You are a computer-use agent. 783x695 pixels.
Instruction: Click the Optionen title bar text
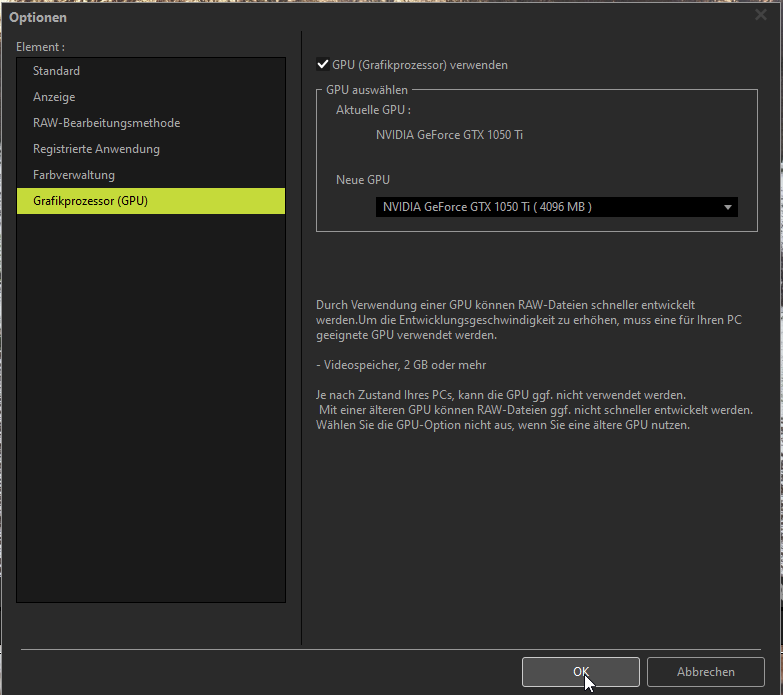click(39, 17)
